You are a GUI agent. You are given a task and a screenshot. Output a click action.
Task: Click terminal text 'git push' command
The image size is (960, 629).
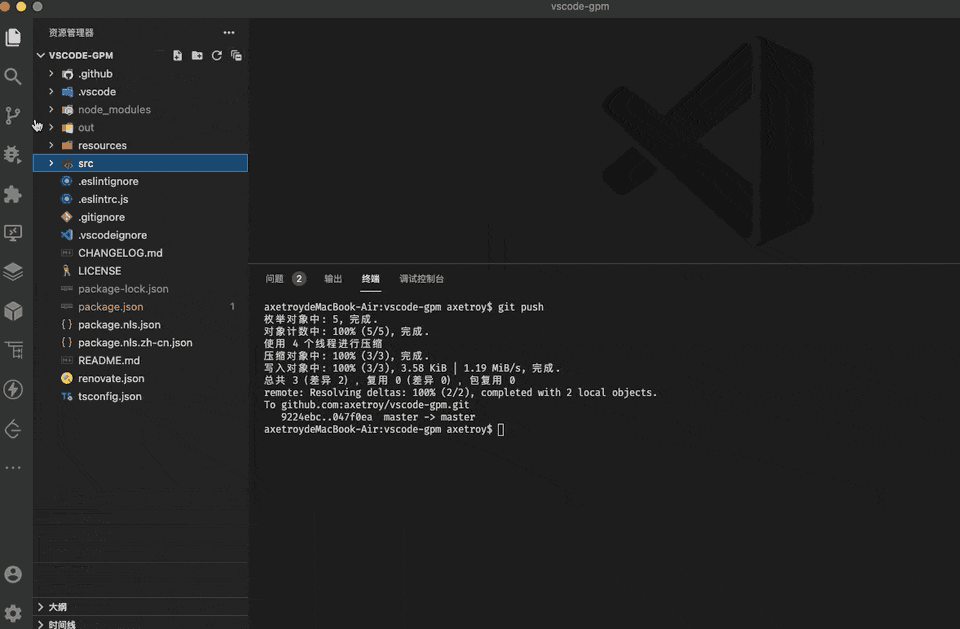click(x=520, y=307)
